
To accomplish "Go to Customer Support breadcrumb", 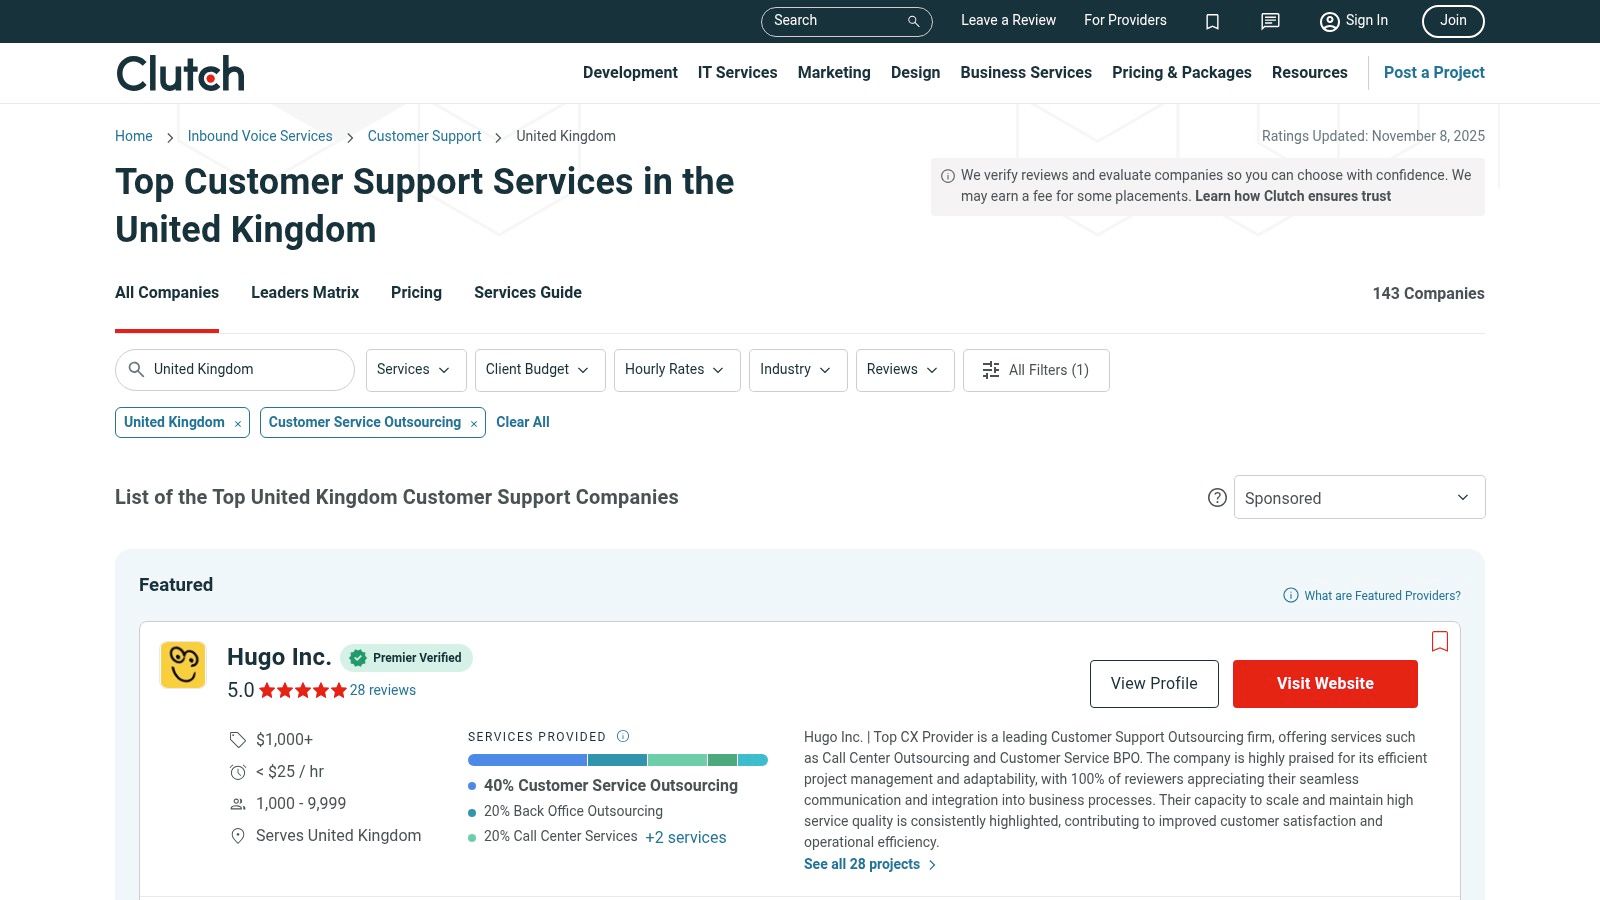I will pos(424,136).
